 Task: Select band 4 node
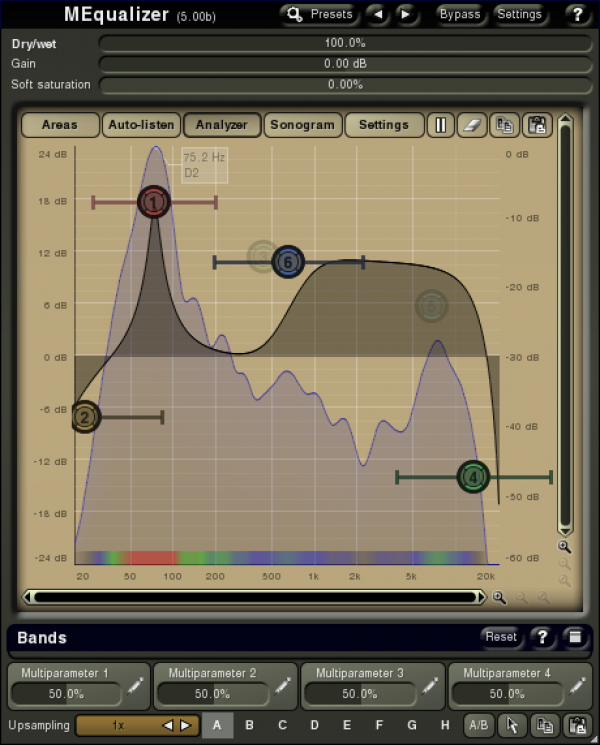point(473,477)
